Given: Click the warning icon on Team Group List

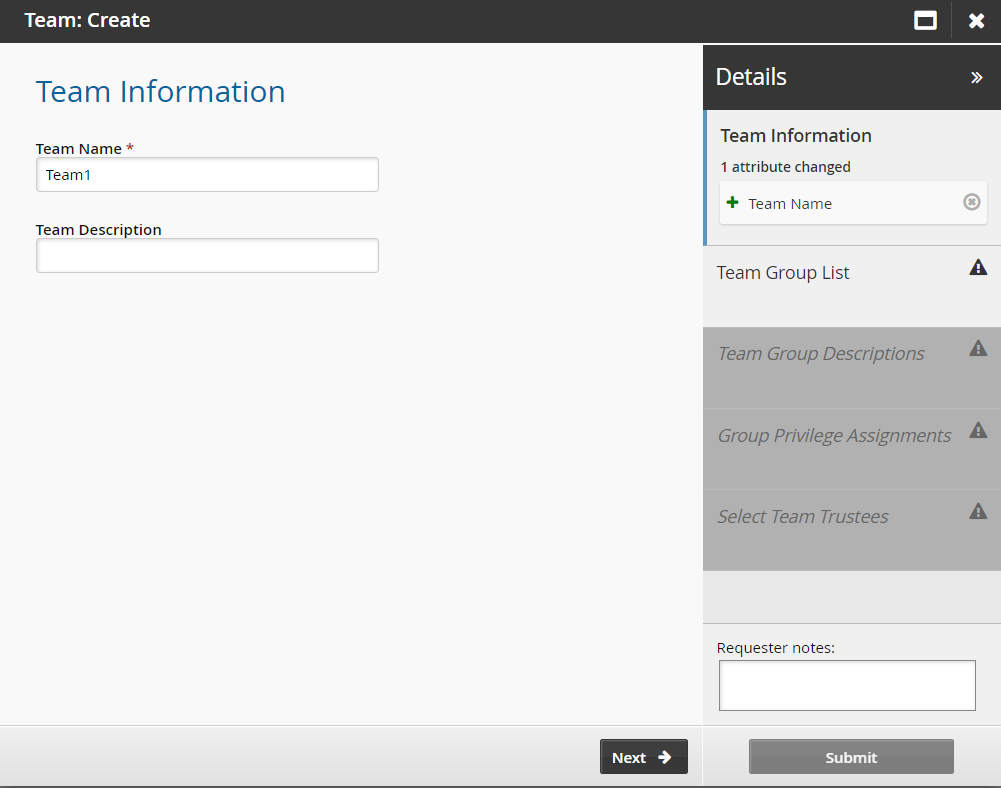Looking at the screenshot, I should point(978,267).
